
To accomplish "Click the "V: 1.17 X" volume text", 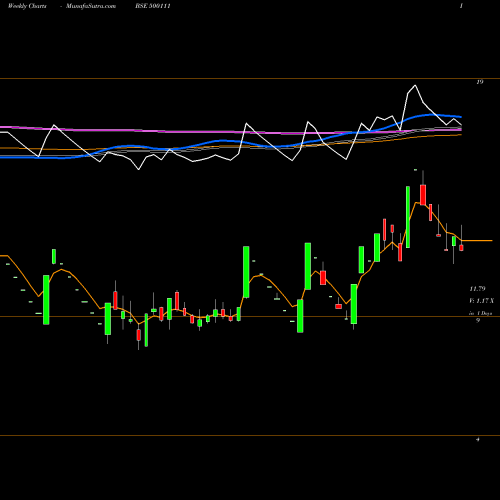I will tap(481, 301).
